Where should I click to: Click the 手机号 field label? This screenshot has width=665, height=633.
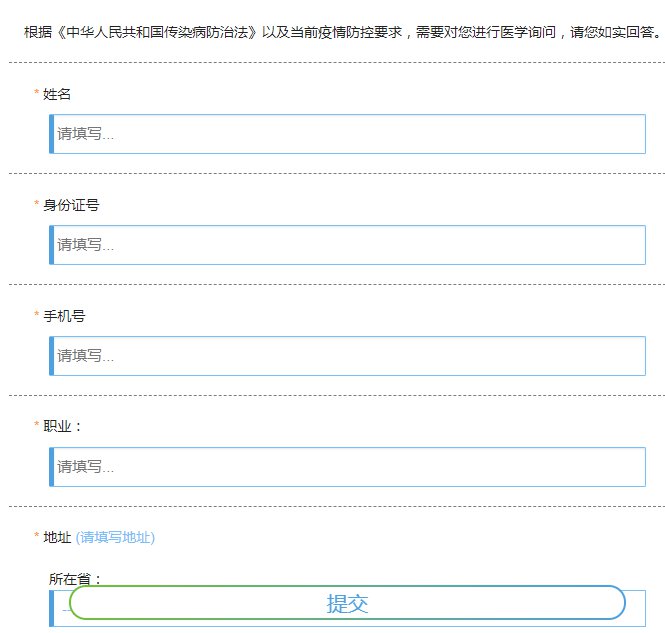point(64,316)
